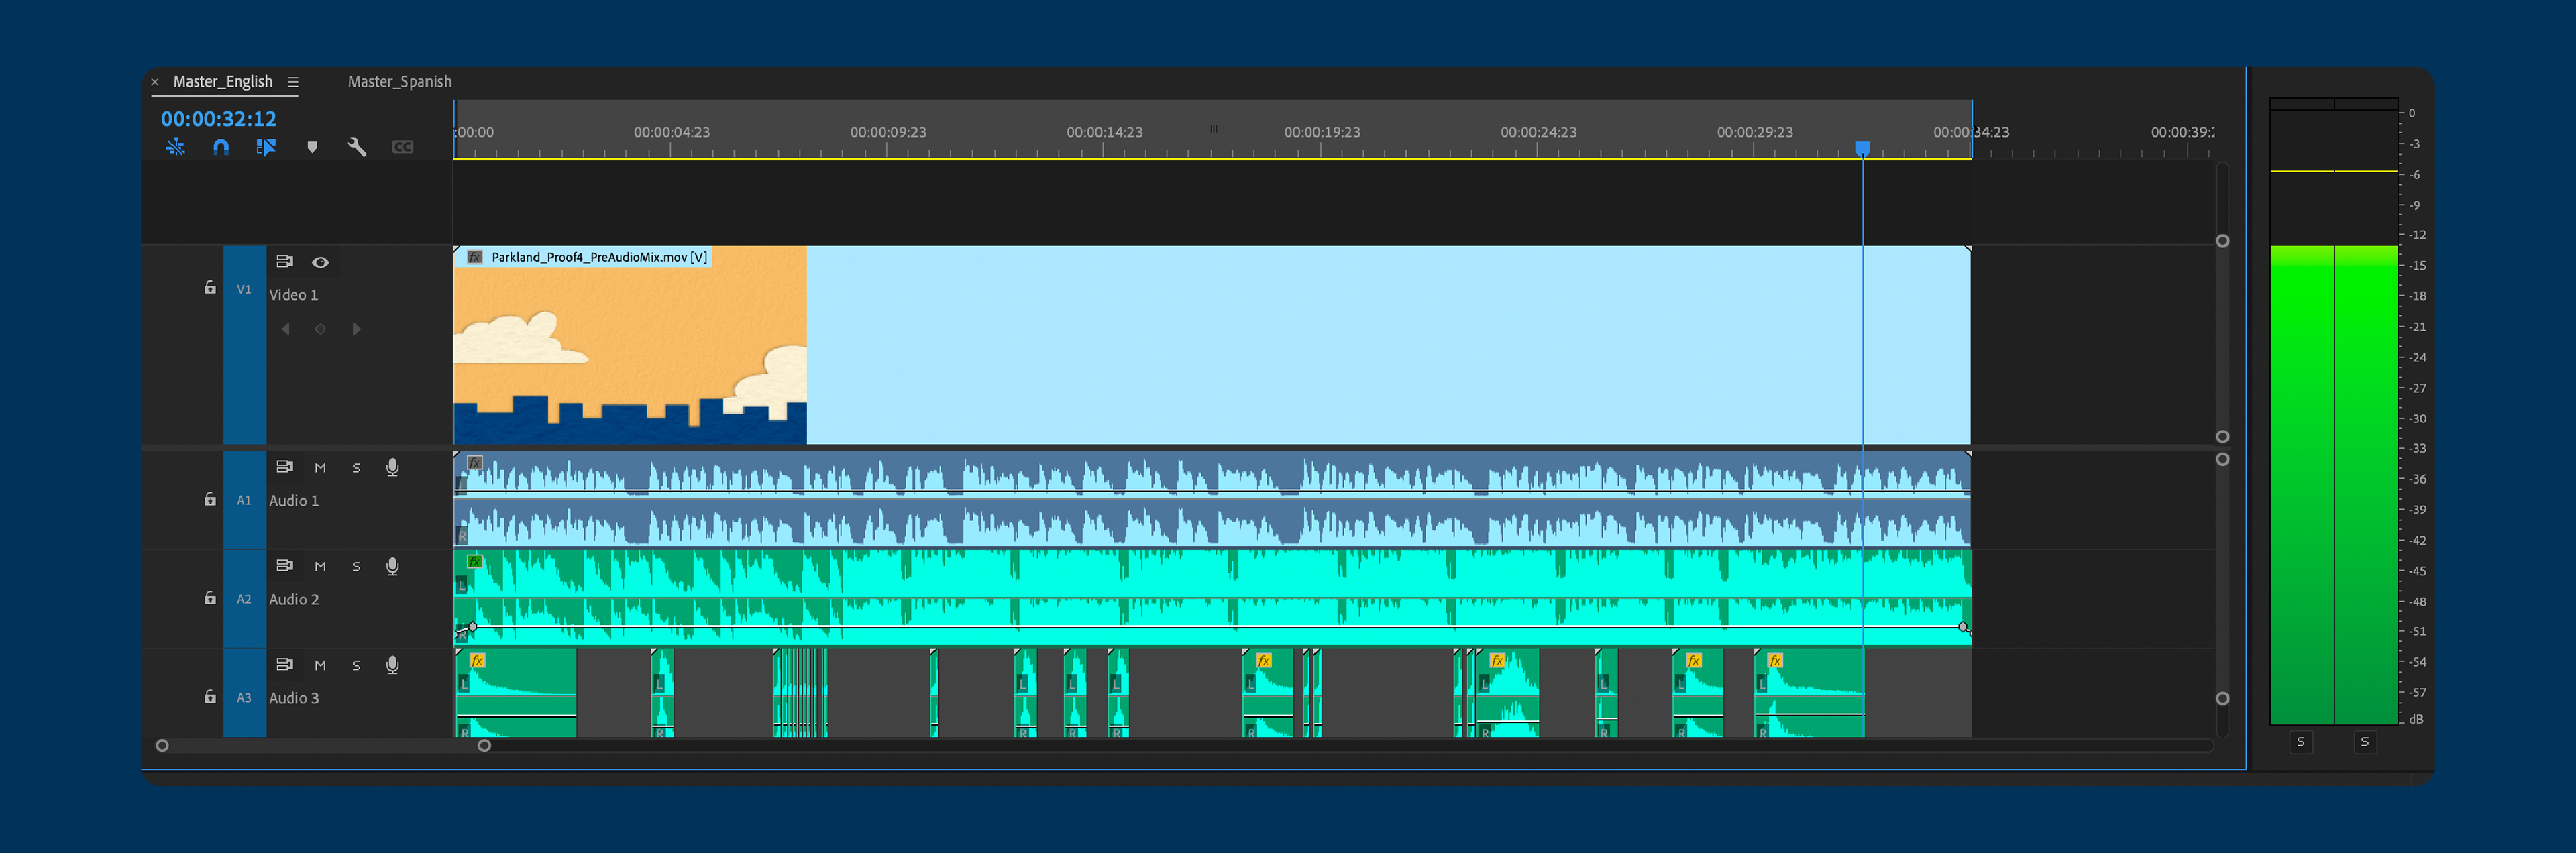Click the Audio 1 track name
This screenshot has height=853, width=2576.
(294, 501)
